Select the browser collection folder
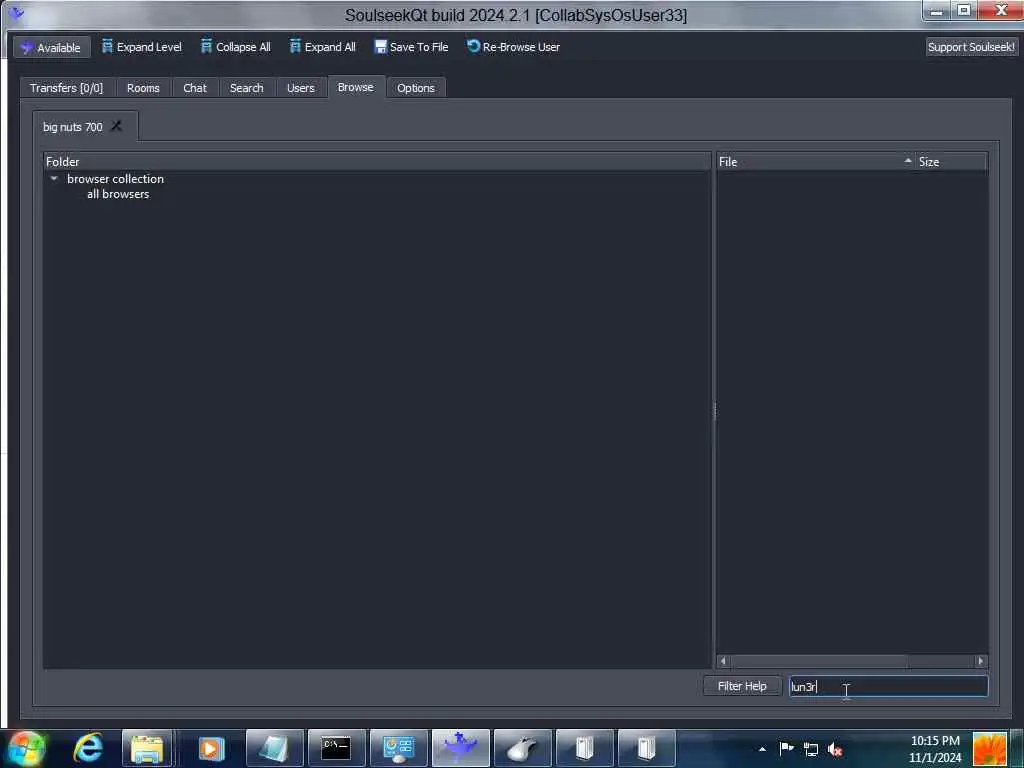 click(116, 178)
